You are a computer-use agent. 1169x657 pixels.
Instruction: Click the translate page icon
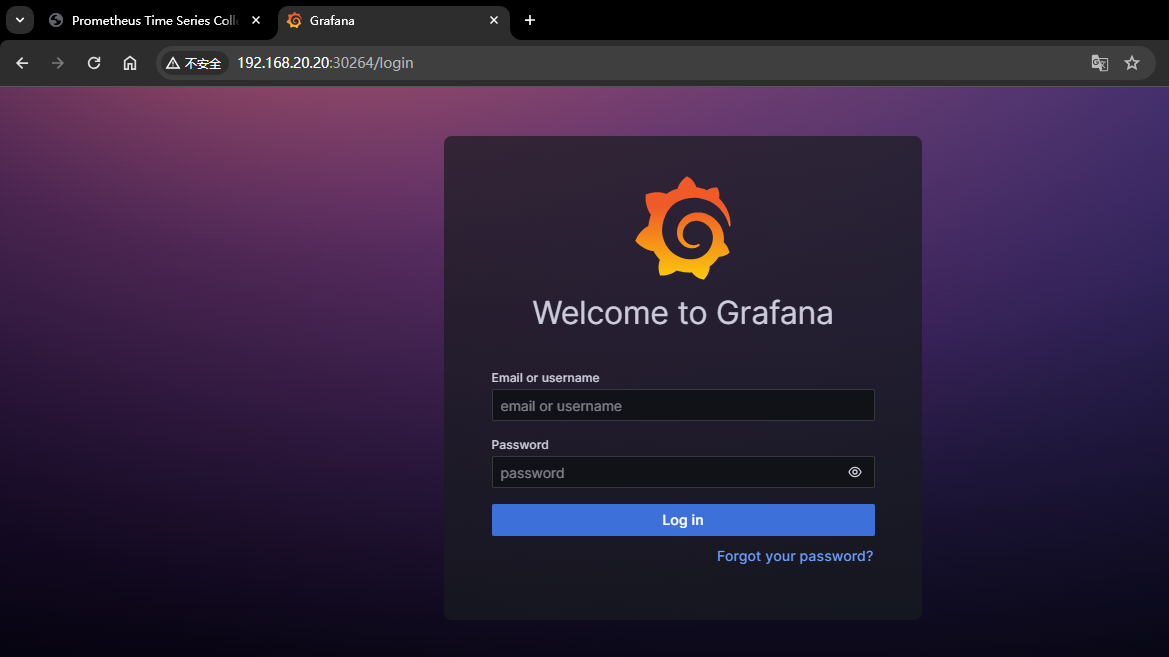click(x=1099, y=63)
